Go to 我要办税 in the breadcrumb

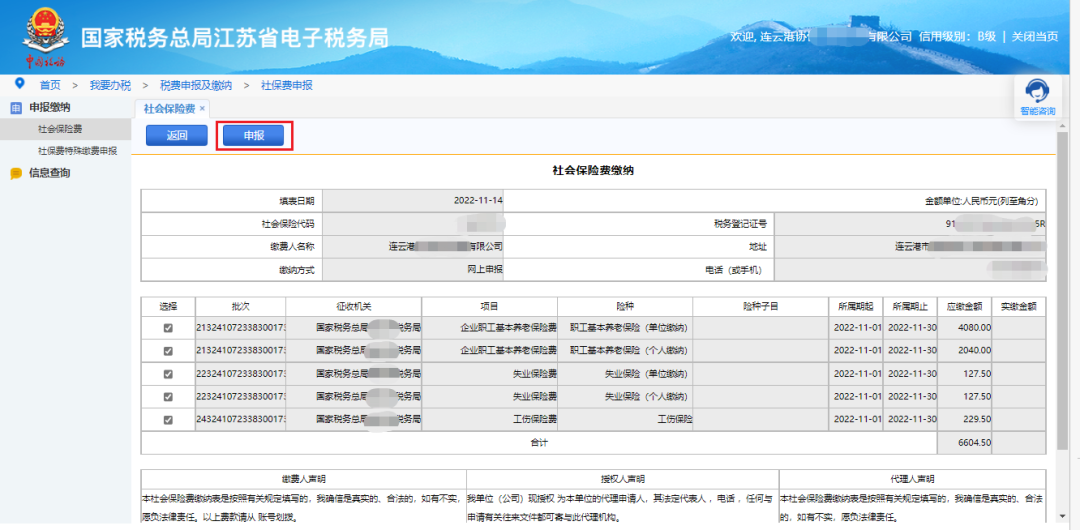point(110,85)
